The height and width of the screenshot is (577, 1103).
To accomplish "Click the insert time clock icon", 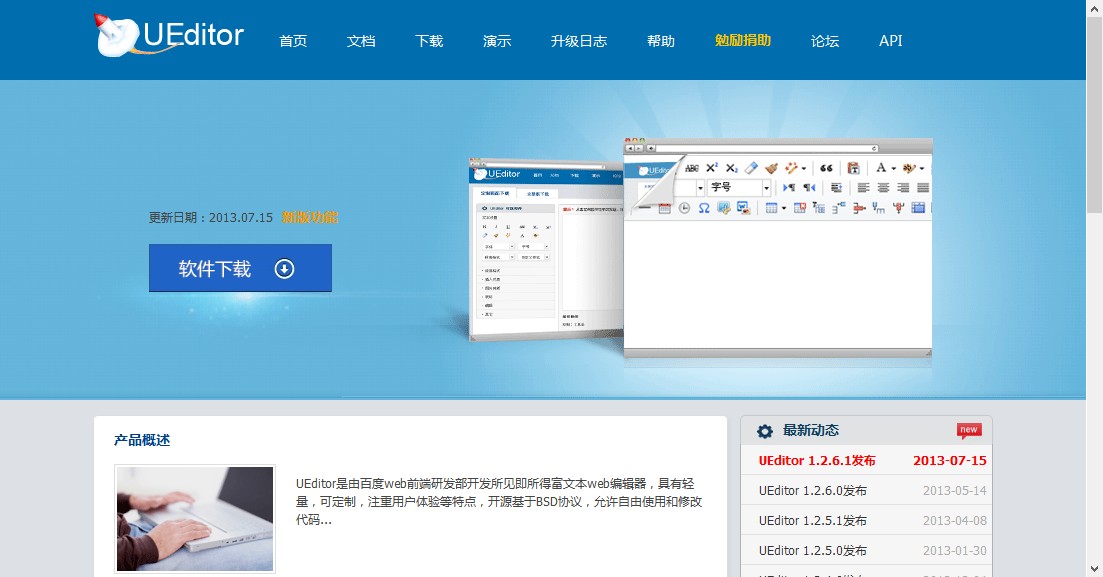I will point(684,208).
